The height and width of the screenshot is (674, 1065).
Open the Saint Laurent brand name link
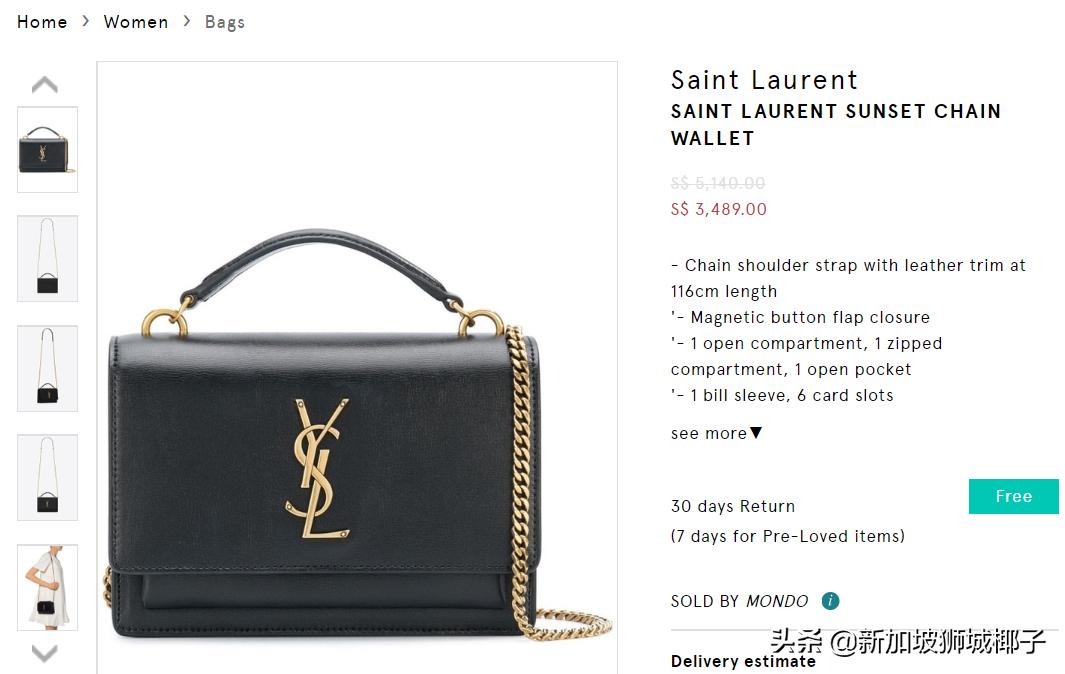(x=765, y=80)
